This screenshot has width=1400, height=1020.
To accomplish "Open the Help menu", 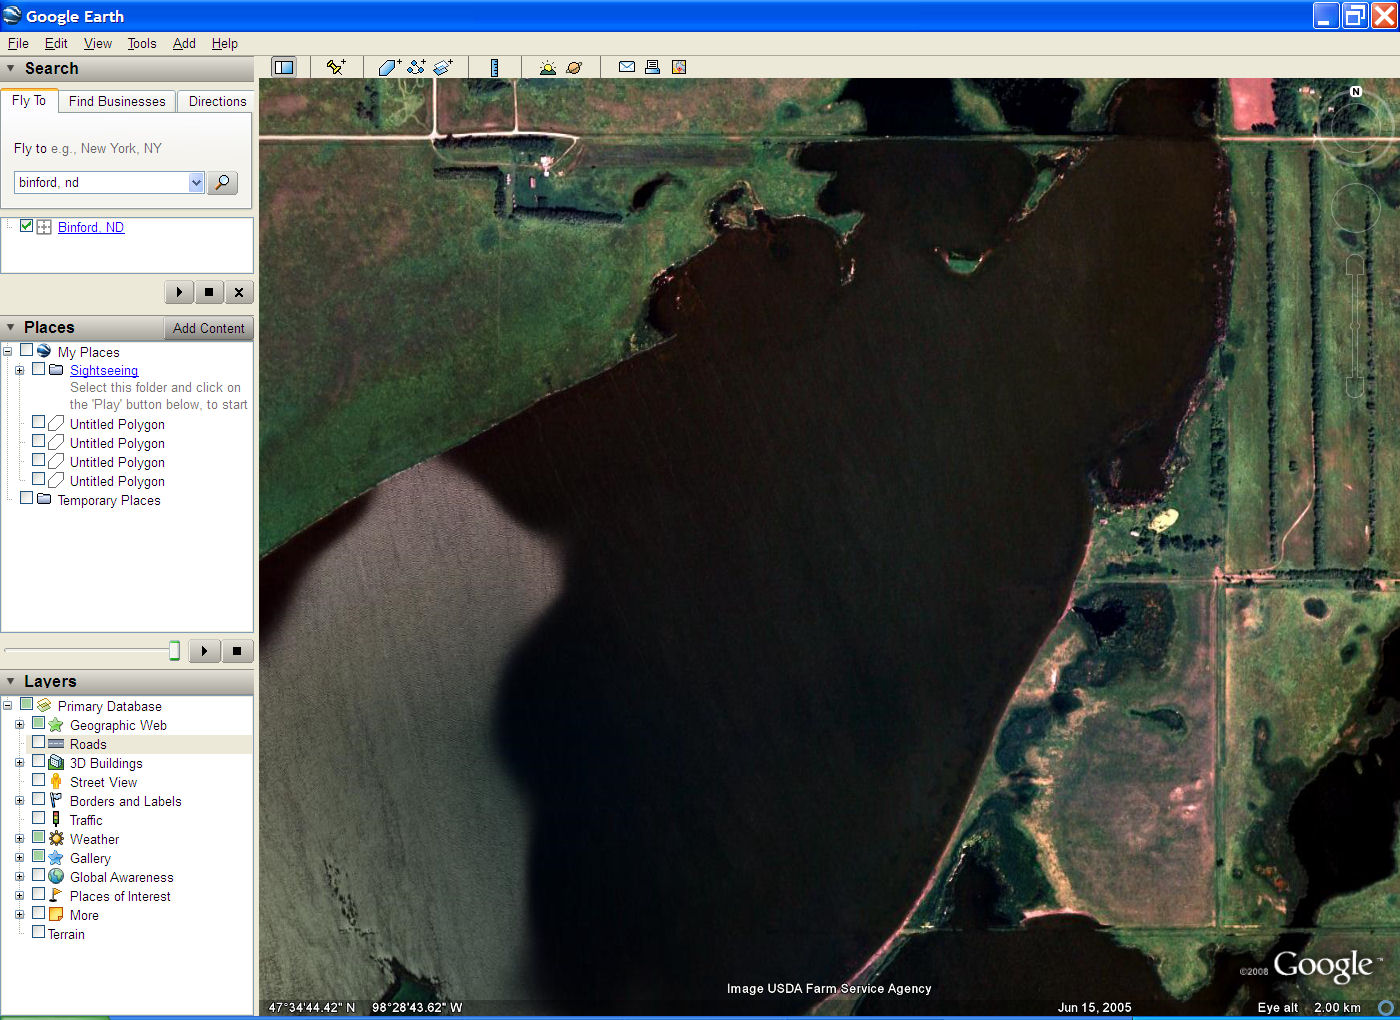I will pos(225,43).
